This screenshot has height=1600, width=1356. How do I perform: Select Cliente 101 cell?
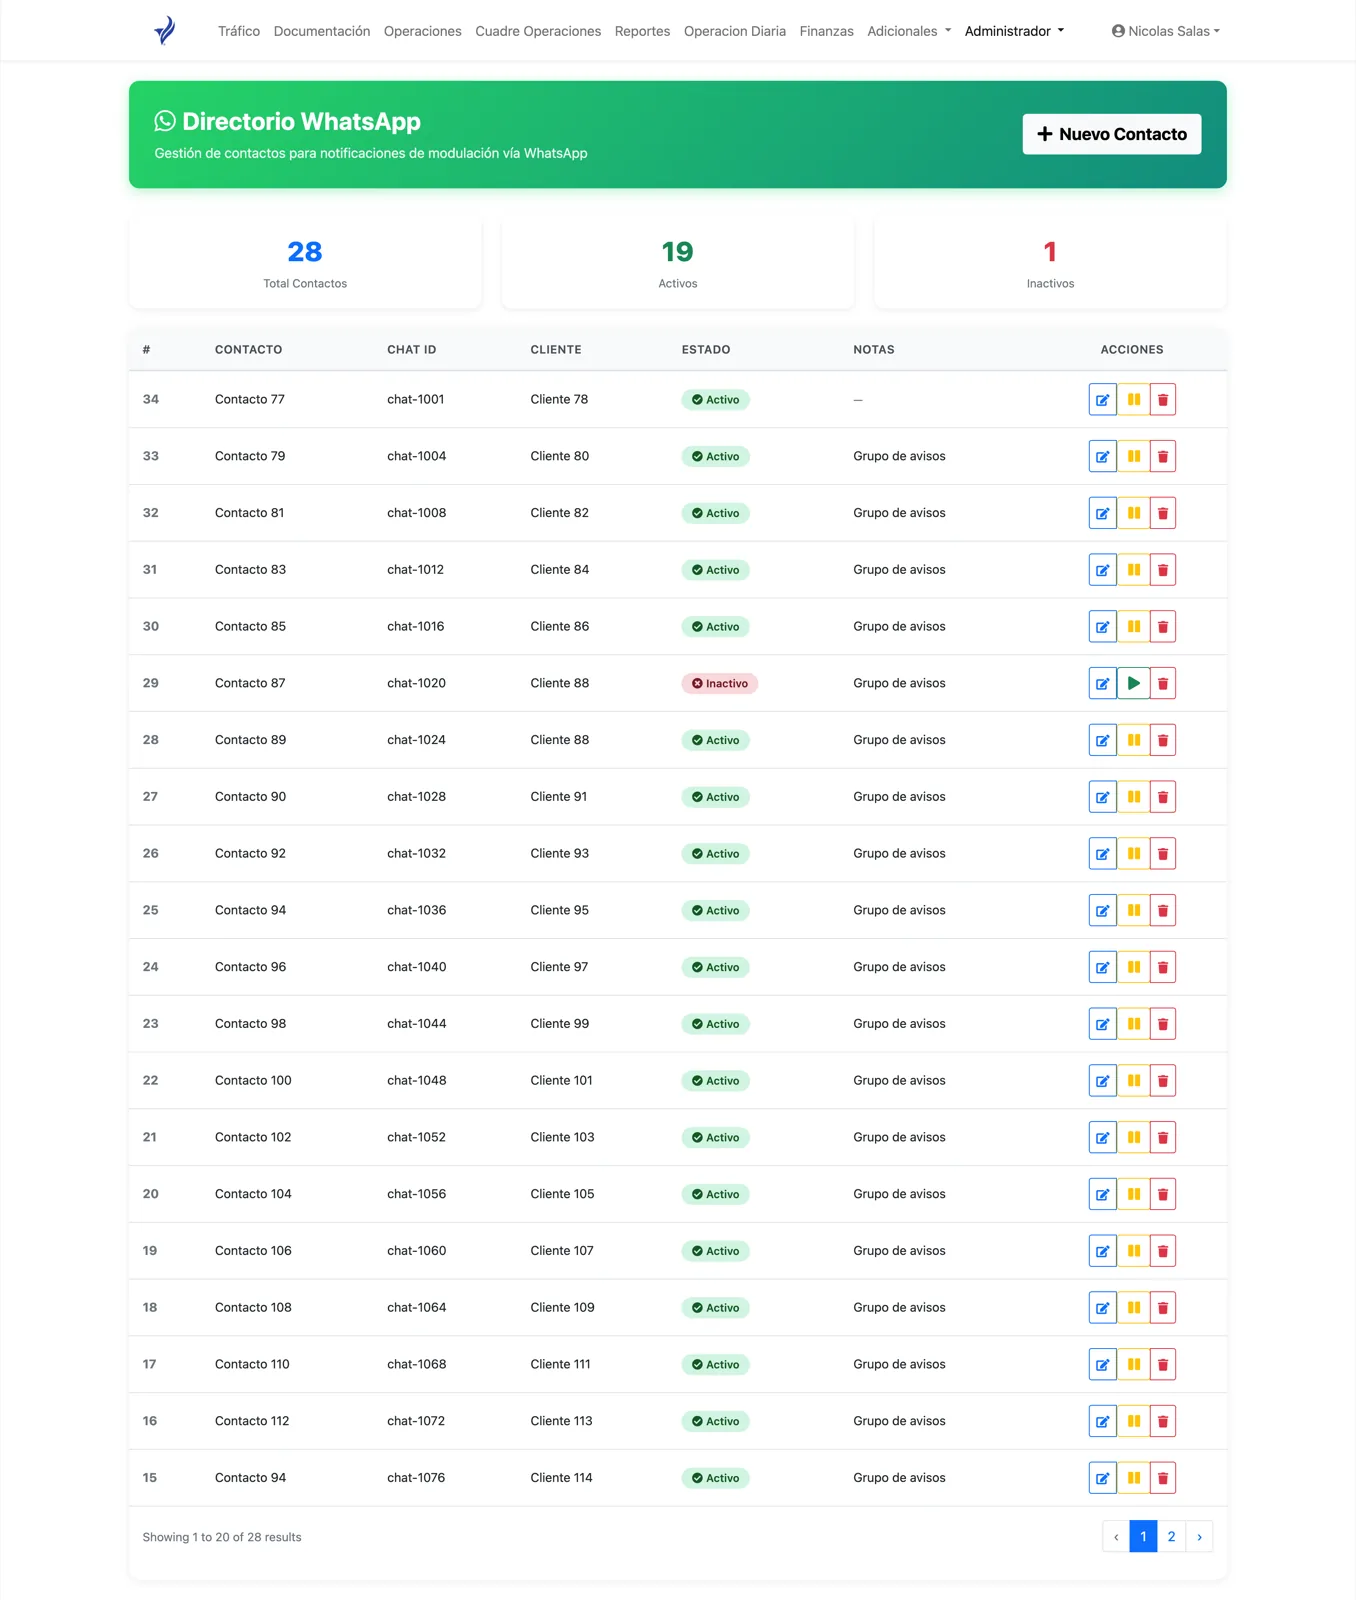pos(561,1081)
